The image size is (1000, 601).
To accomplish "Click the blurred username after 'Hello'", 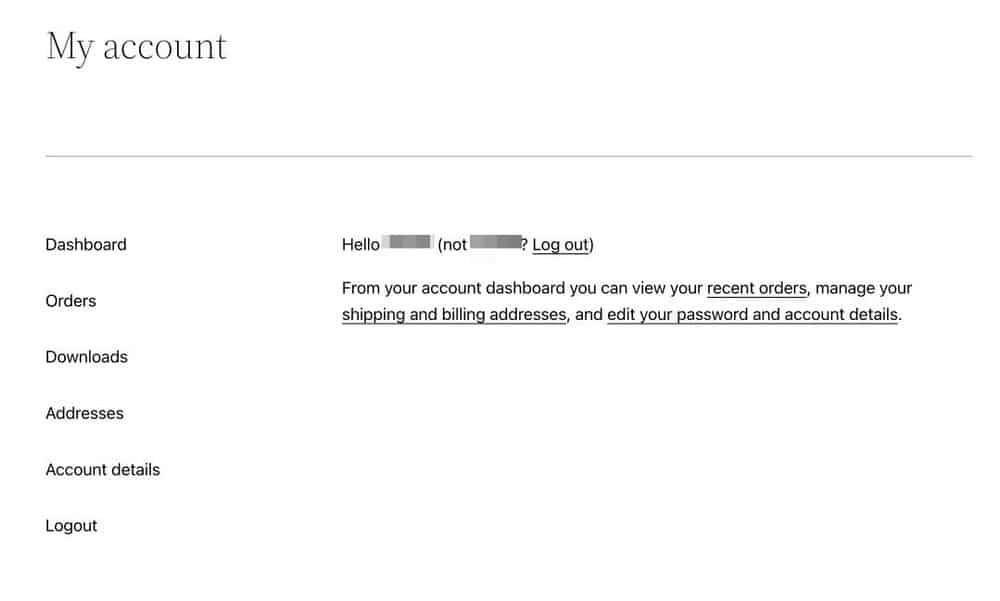I will pos(408,242).
